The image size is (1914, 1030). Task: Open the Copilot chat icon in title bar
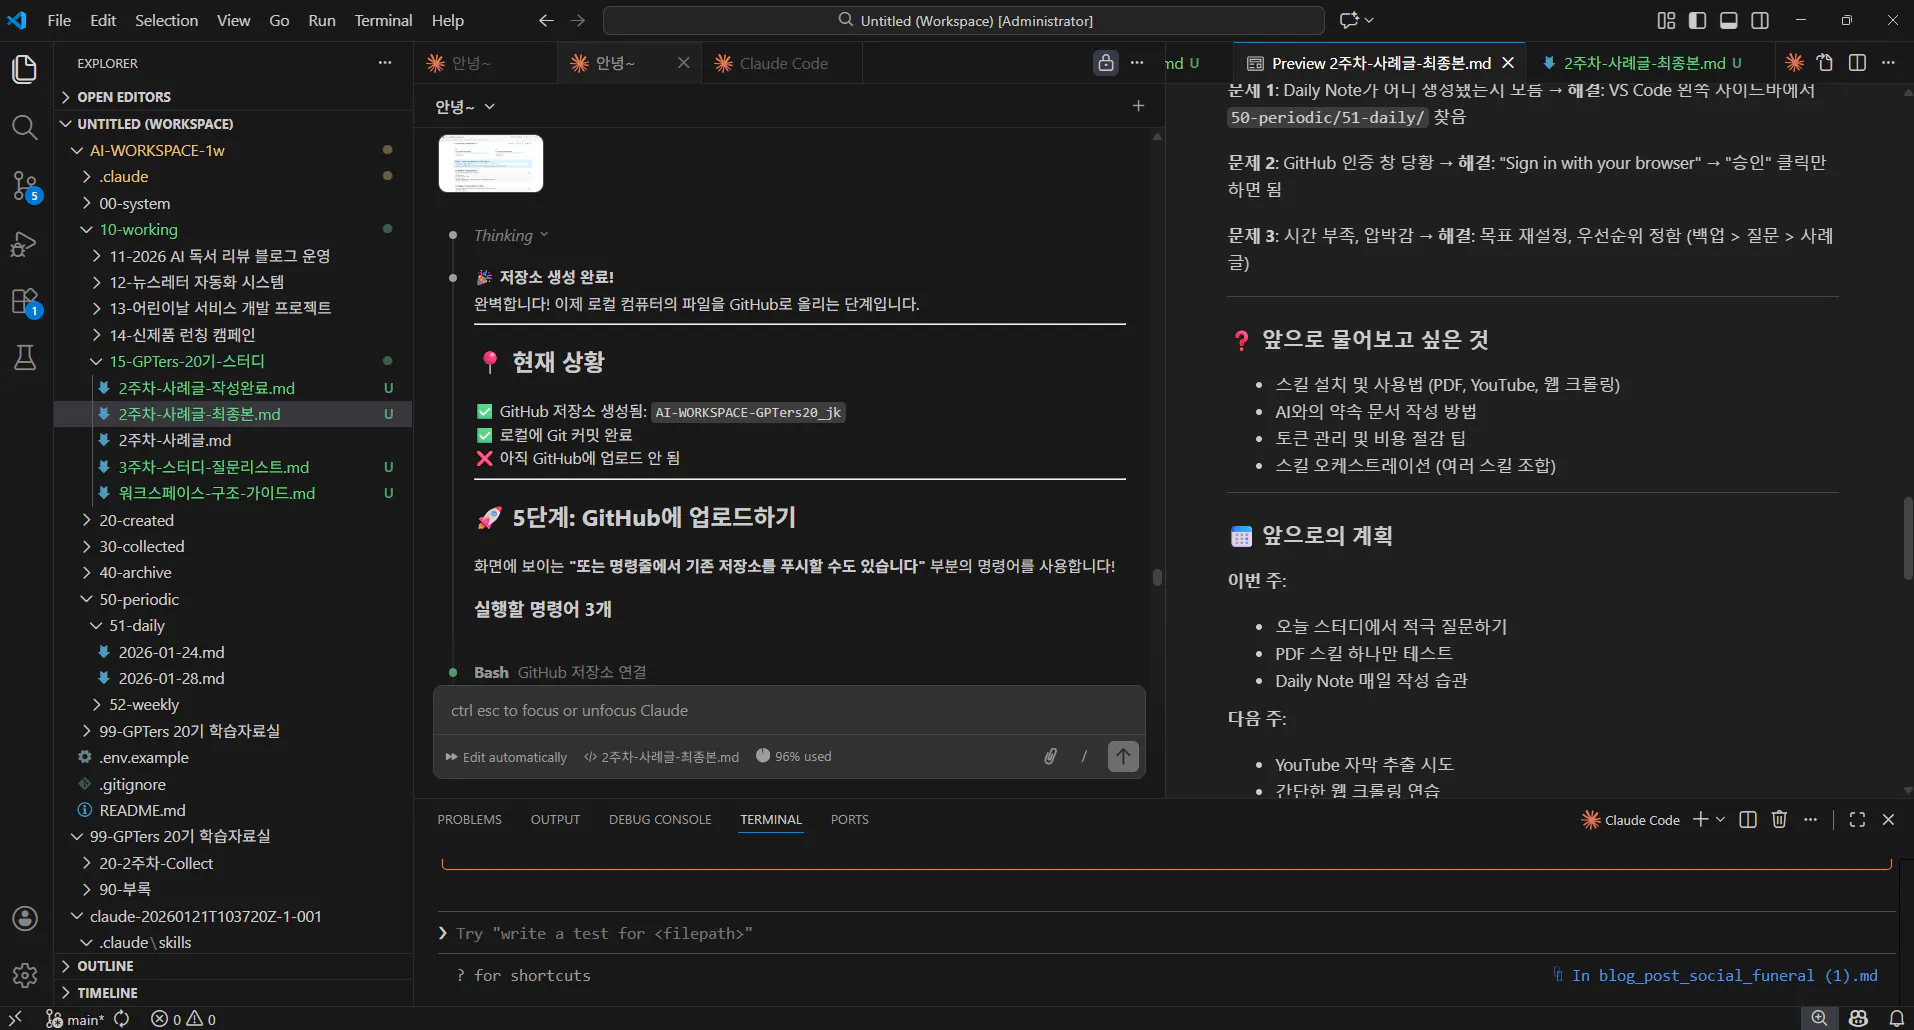1350,20
